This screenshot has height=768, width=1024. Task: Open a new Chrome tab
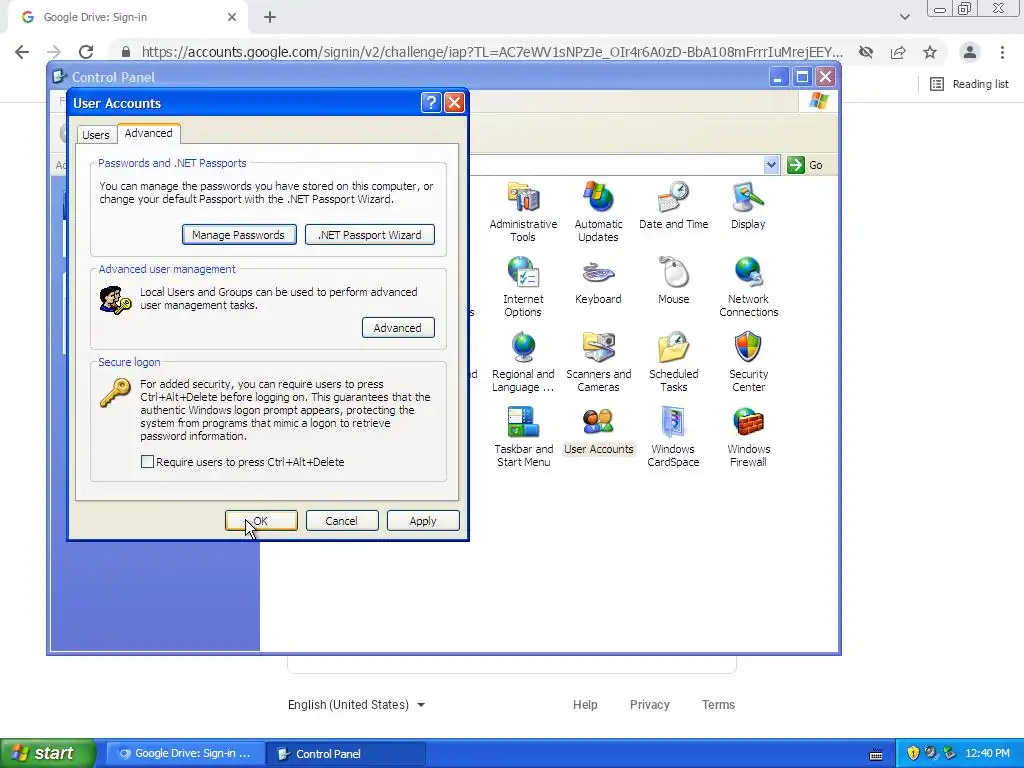click(270, 18)
